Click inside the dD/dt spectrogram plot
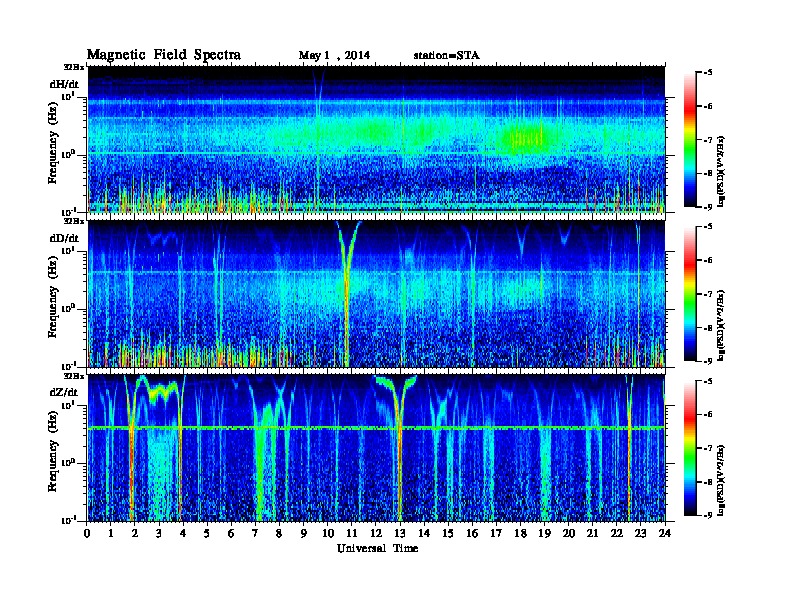Viewport: 792px width, 612px height. click(x=376, y=294)
